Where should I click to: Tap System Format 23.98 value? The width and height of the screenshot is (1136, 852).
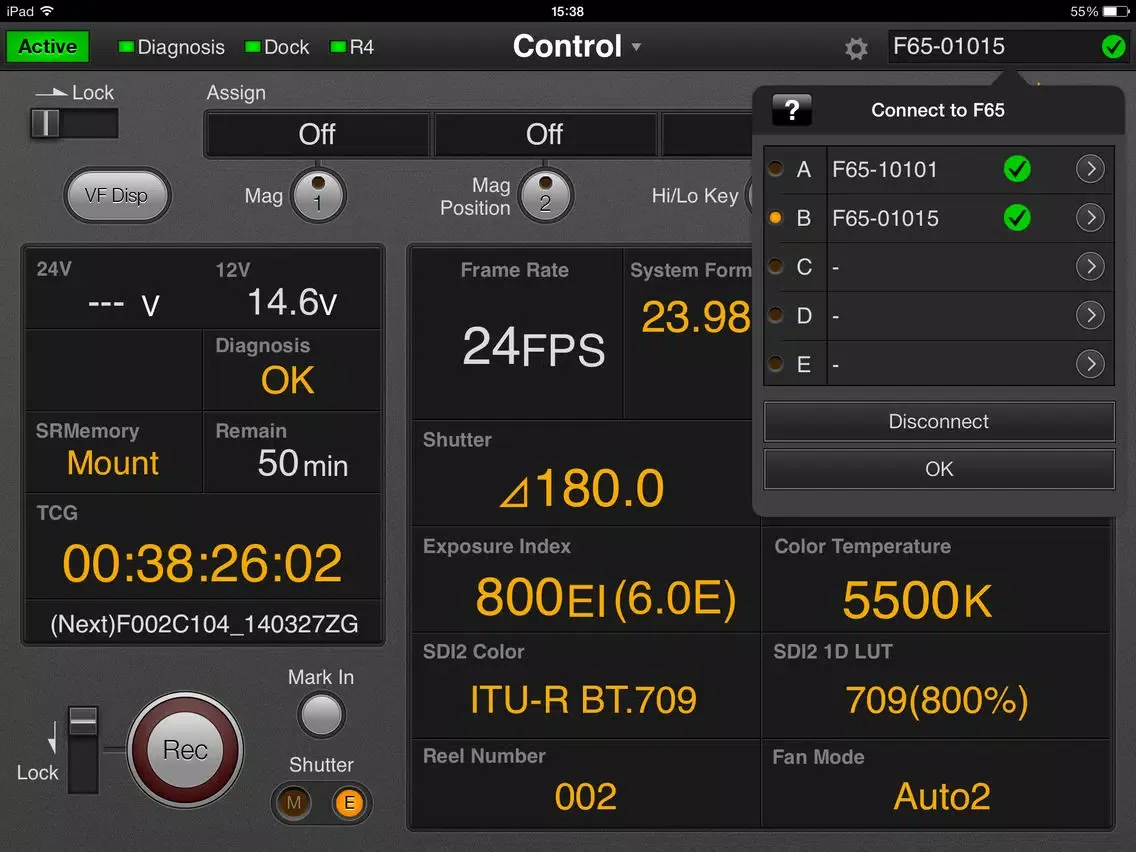coord(696,318)
